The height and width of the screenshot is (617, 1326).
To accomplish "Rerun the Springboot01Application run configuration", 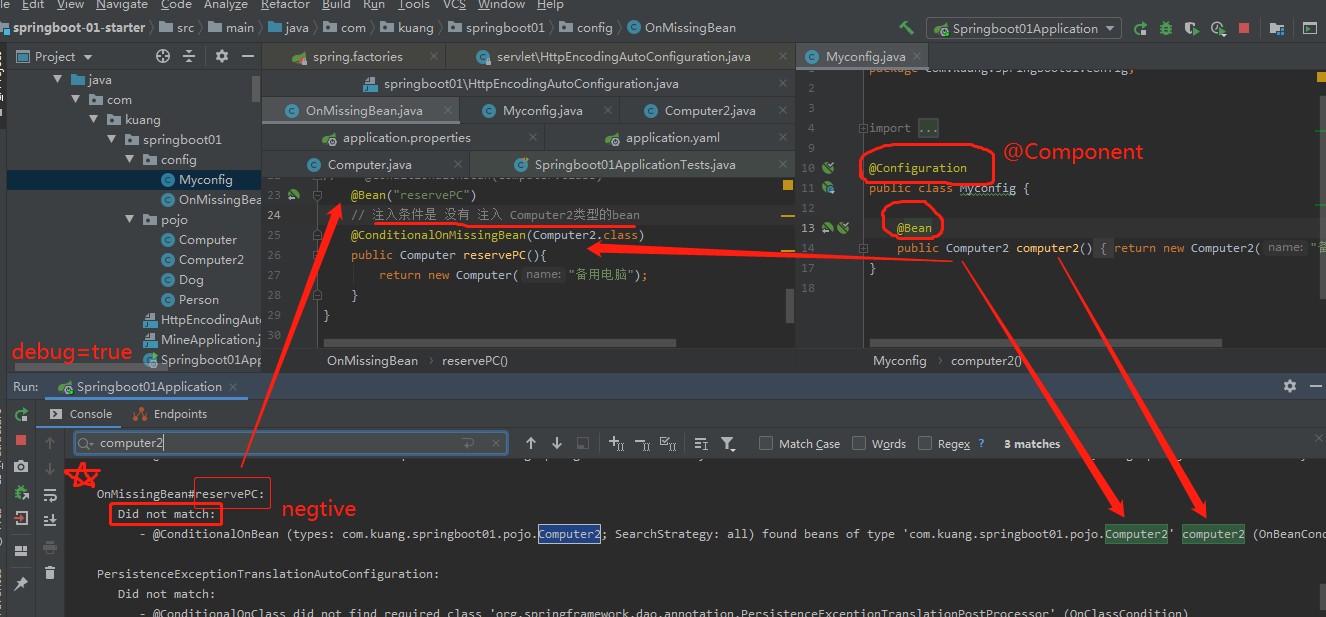I will tap(1140, 28).
